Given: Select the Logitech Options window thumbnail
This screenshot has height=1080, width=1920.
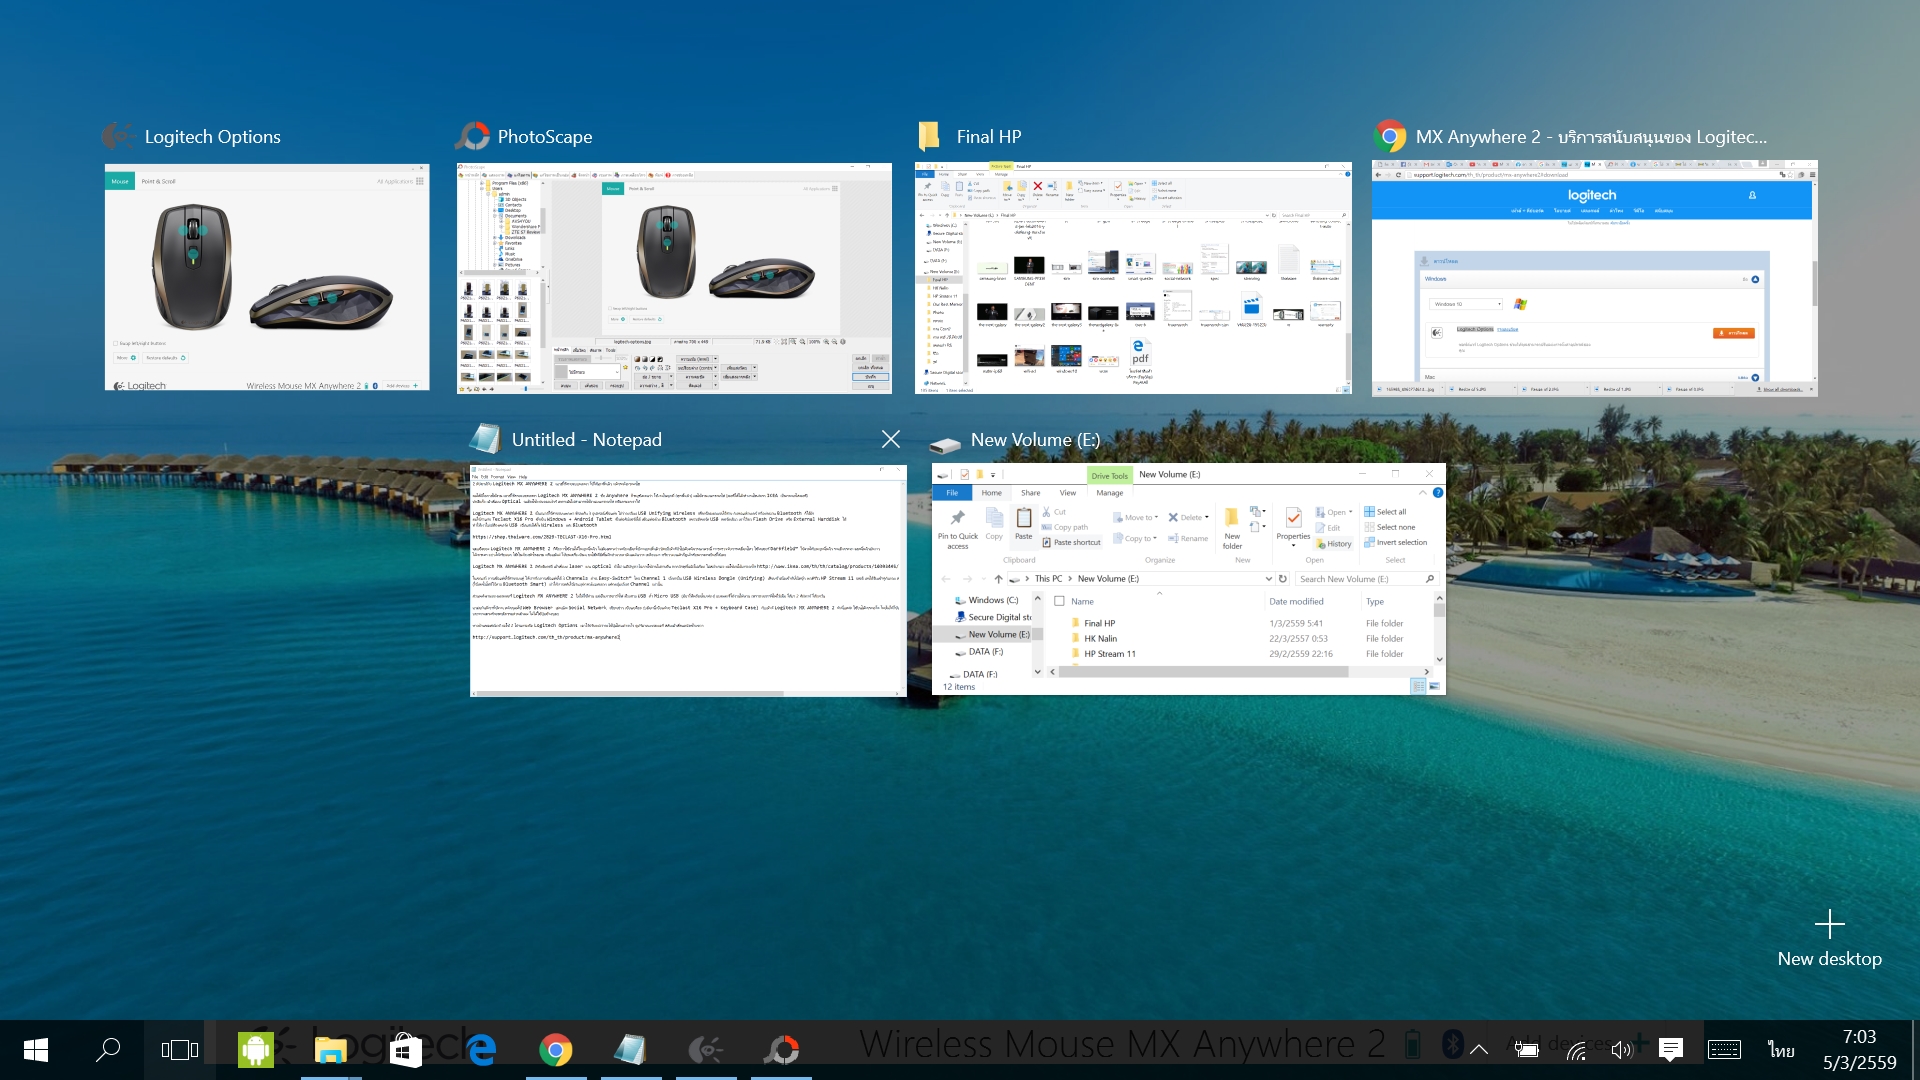Looking at the screenshot, I should pos(267,277).
